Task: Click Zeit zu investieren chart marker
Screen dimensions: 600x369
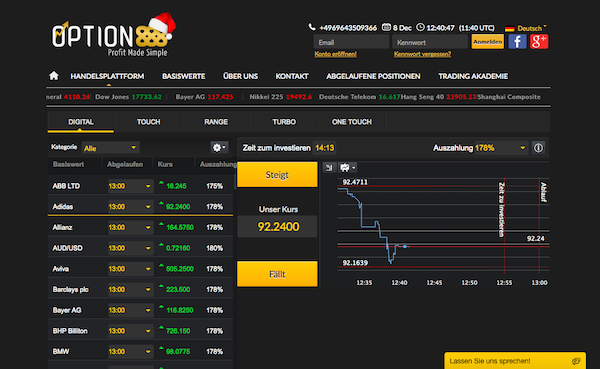Action: click(502, 209)
